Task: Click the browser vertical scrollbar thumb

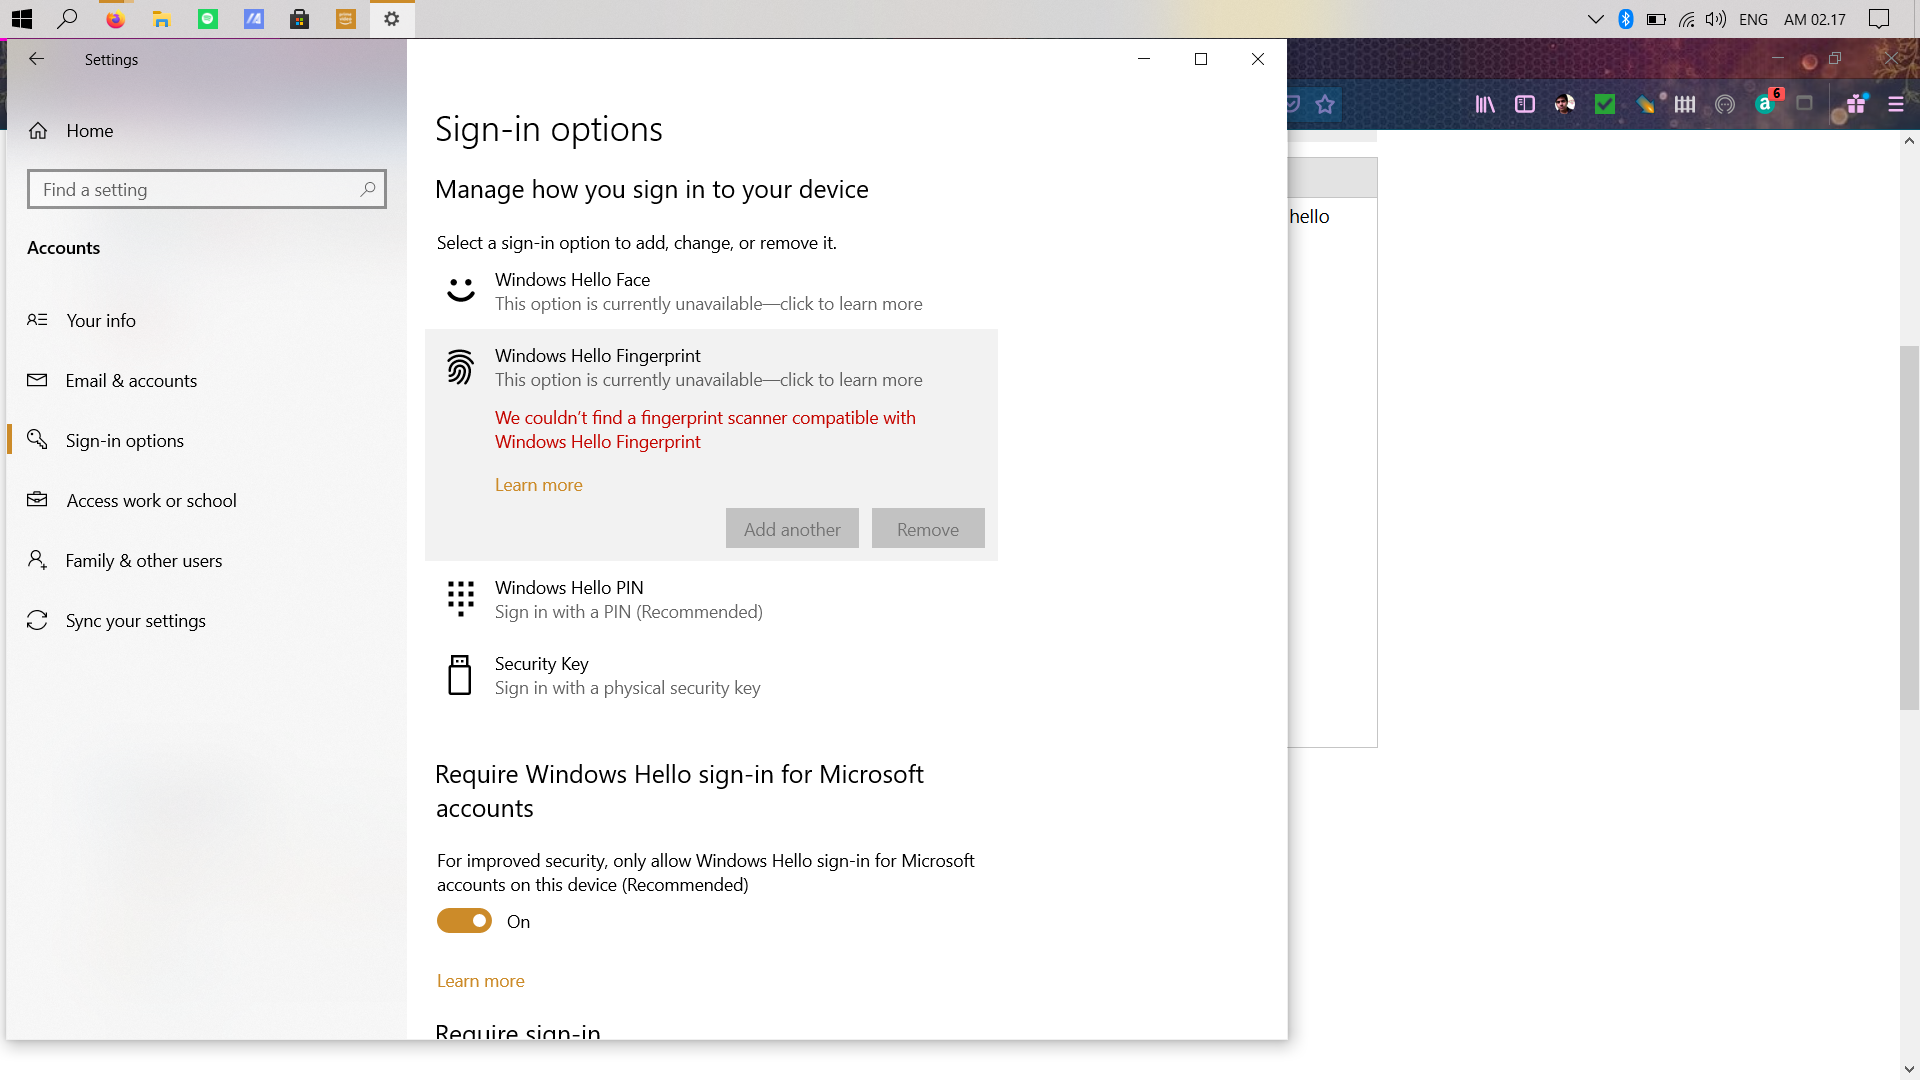Action: tap(1909, 527)
